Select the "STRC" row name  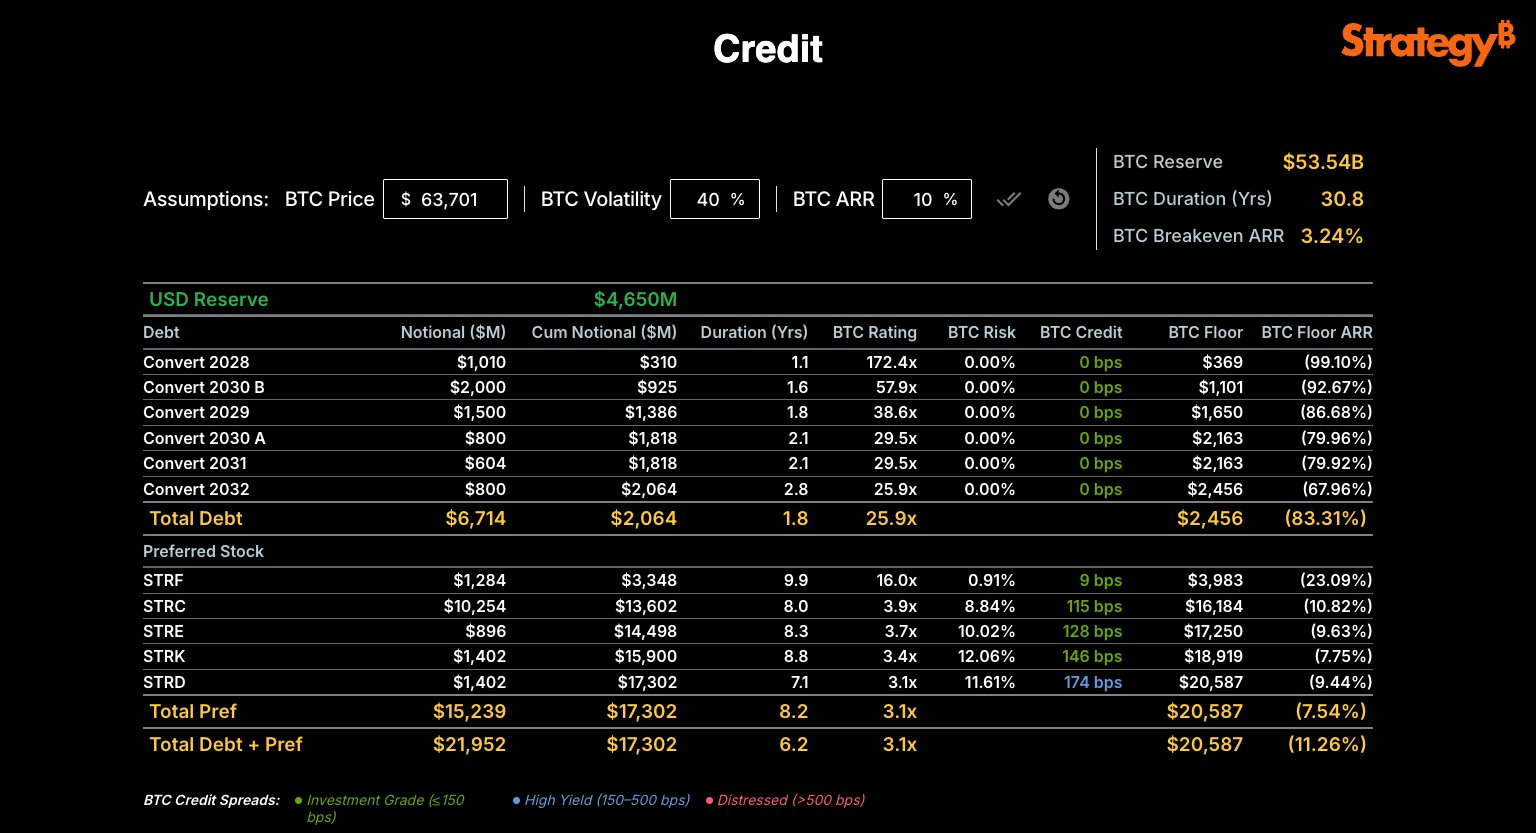tap(164, 606)
